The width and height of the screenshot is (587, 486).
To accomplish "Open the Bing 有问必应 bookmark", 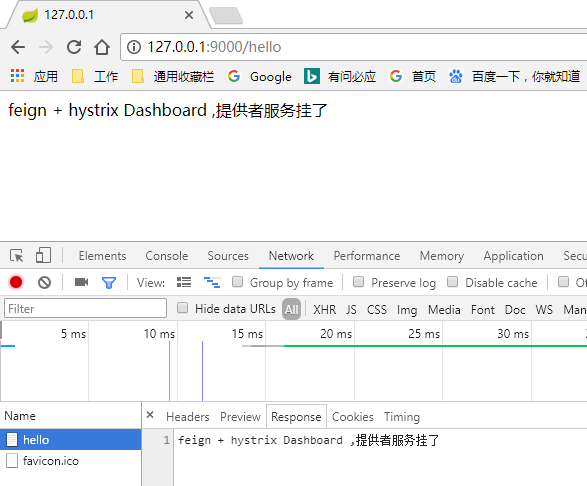I will 340,76.
